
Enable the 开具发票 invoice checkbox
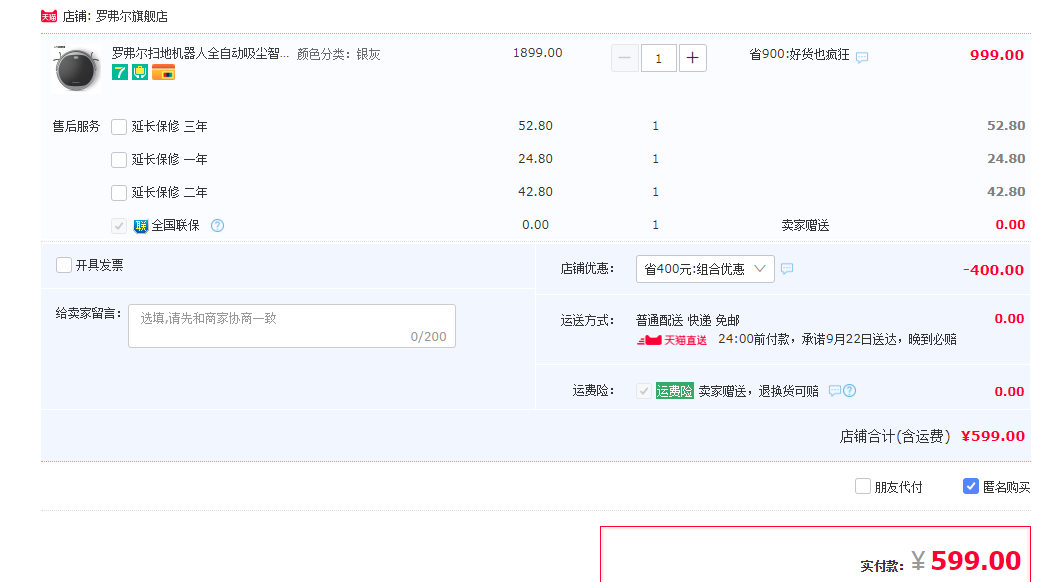64,265
